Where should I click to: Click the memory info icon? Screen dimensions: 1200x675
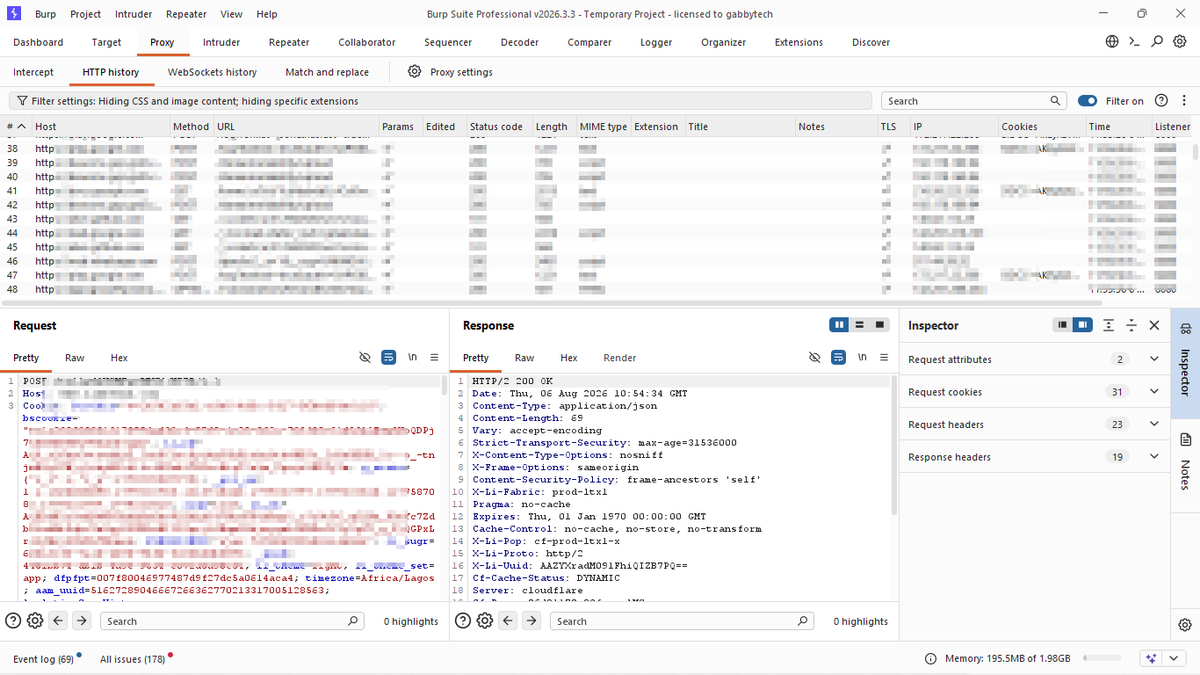[x=932, y=659]
